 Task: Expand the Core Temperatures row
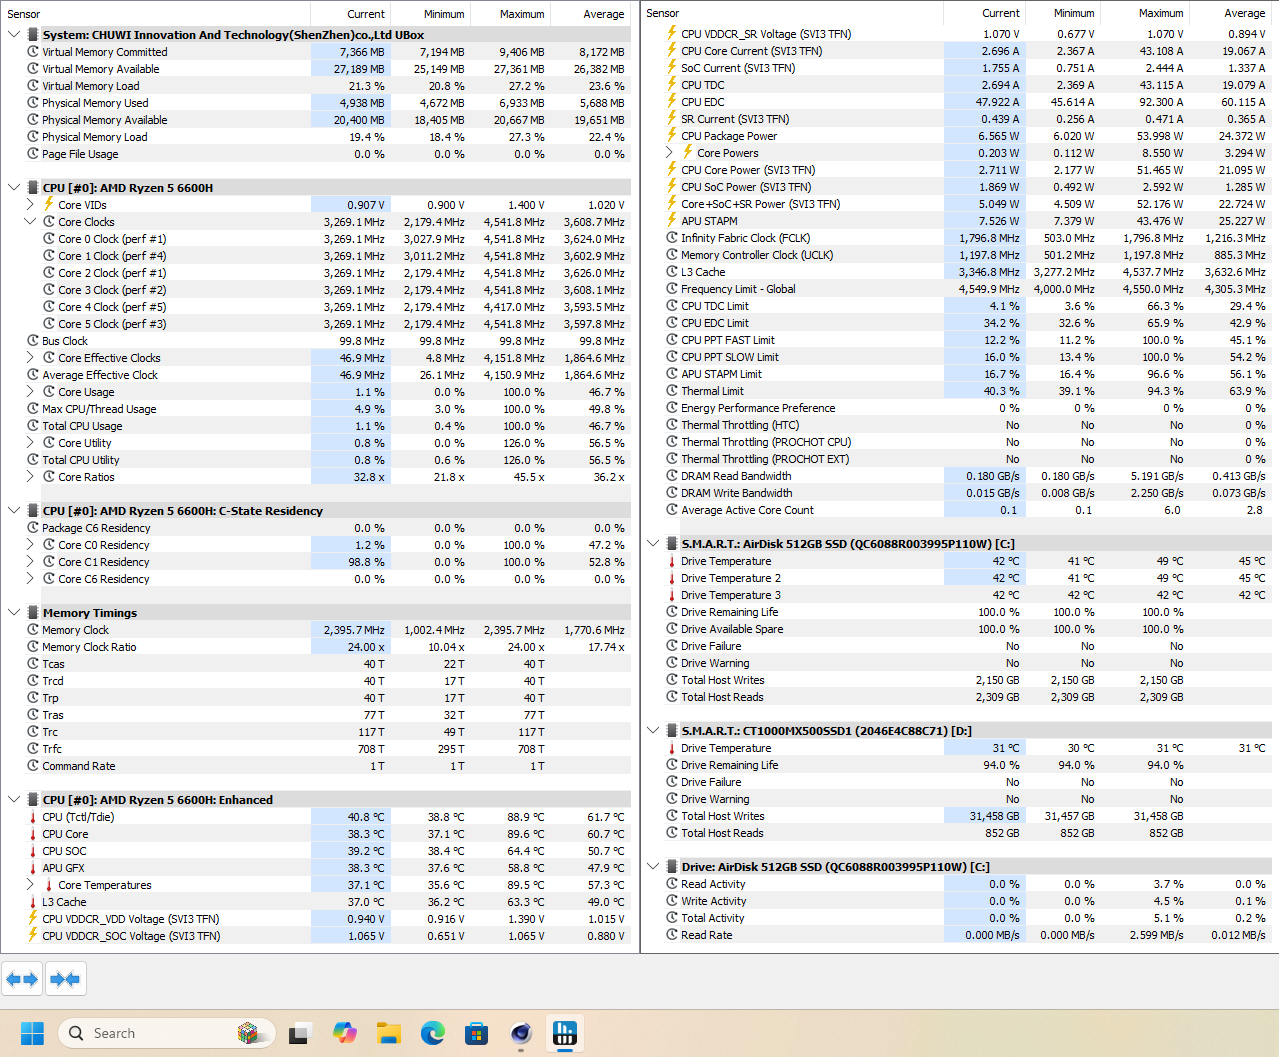(x=30, y=885)
